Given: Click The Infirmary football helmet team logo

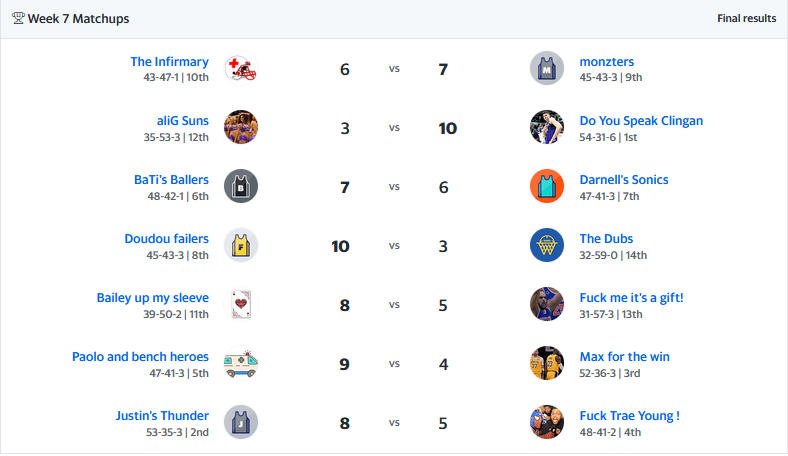Looking at the screenshot, I should 241,69.
